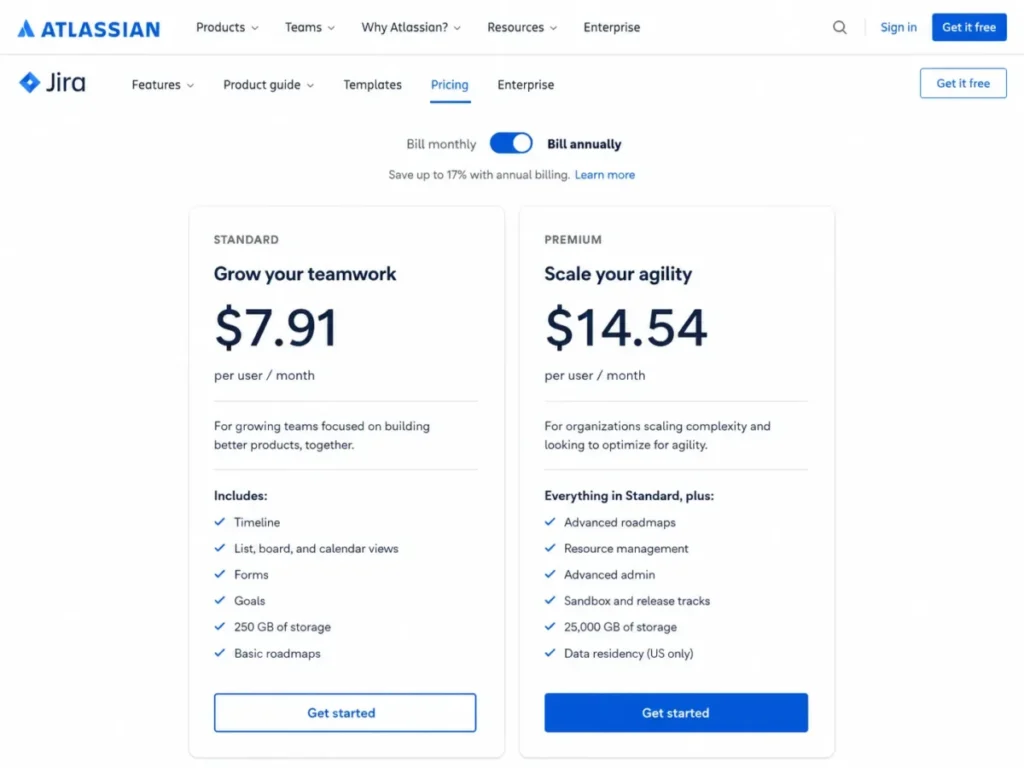Open Enterprise in the Jira subnav
Image resolution: width=1024 pixels, height=768 pixels.
pos(526,85)
